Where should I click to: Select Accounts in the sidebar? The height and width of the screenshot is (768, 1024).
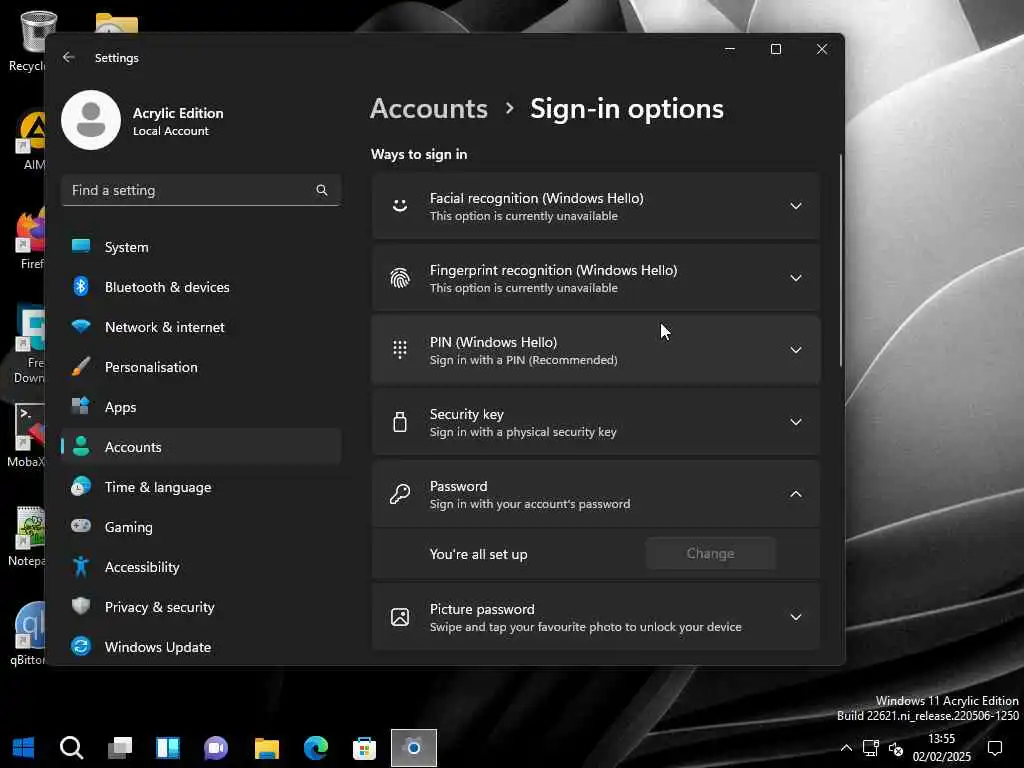click(201, 447)
